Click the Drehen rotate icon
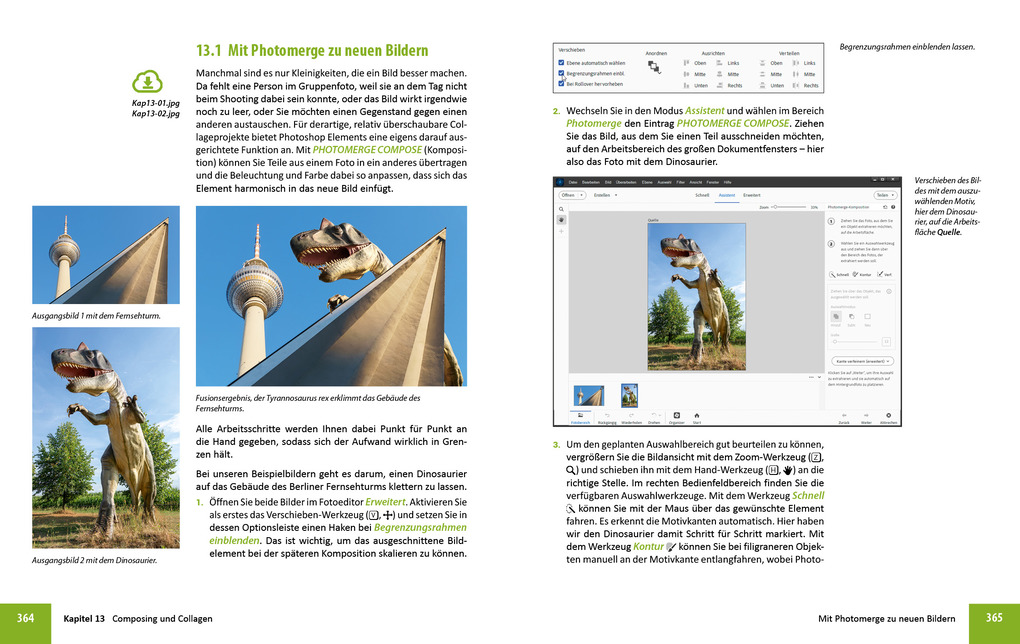 [x=654, y=415]
